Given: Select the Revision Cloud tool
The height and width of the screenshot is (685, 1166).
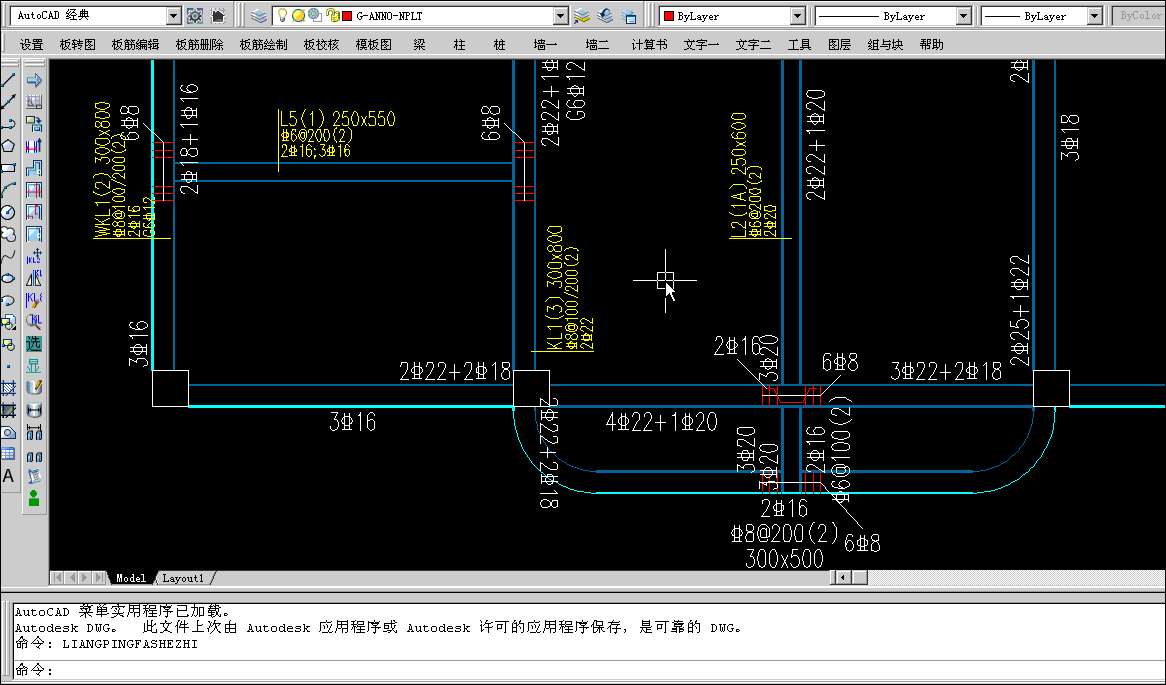Looking at the screenshot, I should pyautogui.click(x=8, y=234).
